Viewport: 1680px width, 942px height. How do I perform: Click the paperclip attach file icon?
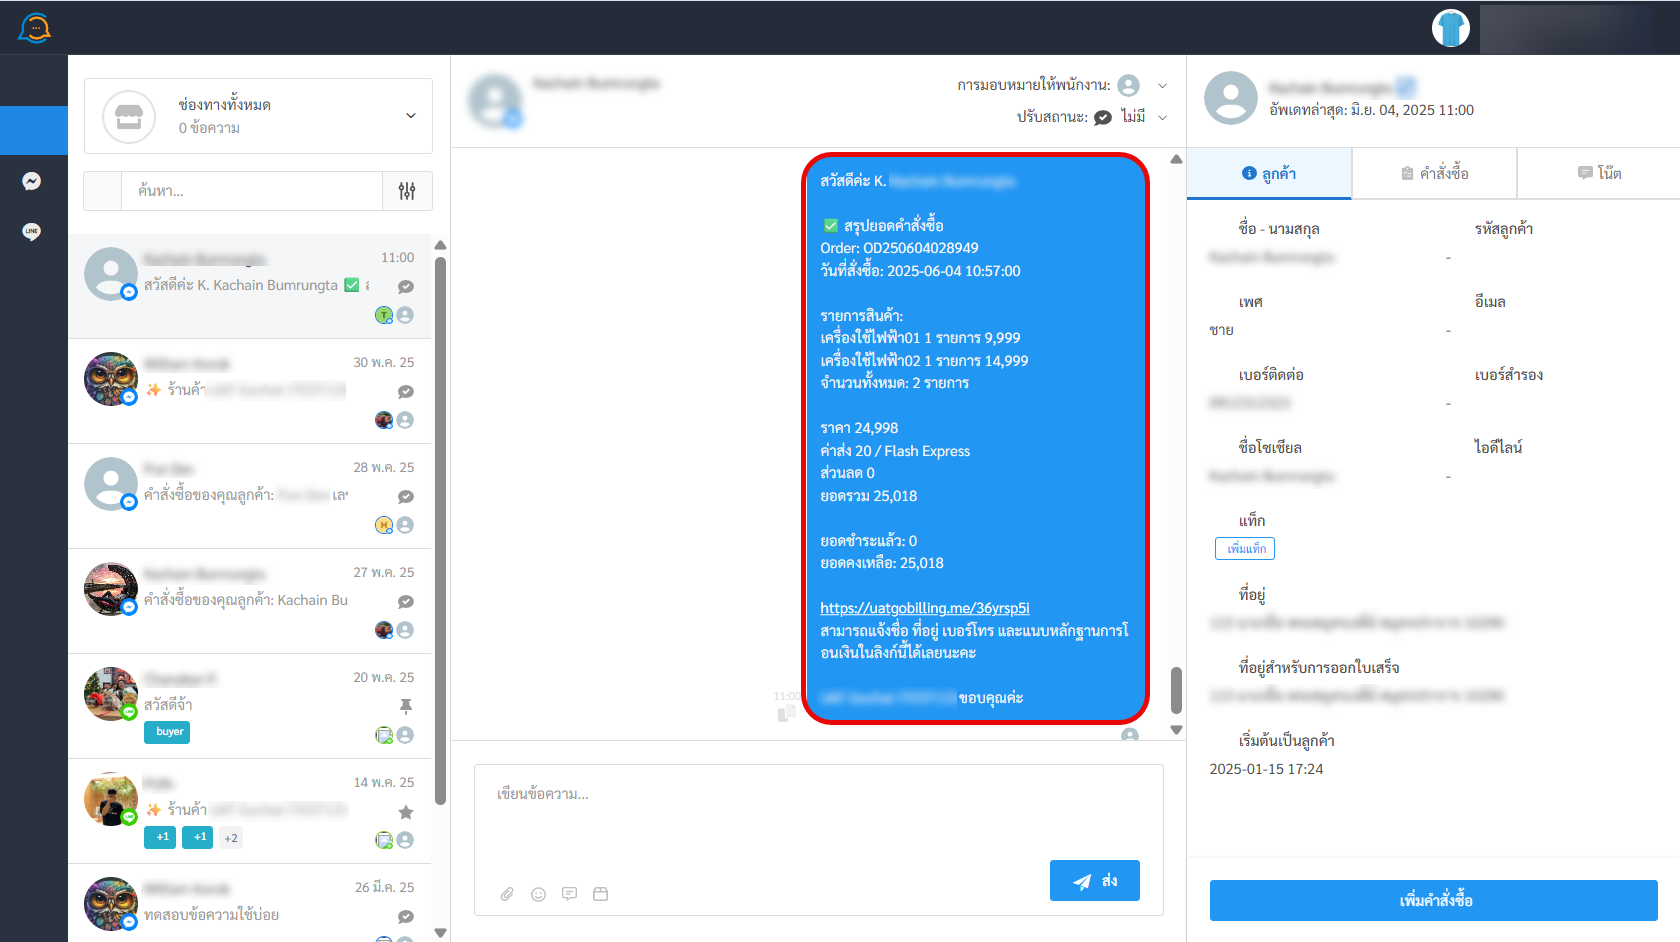[x=507, y=894]
